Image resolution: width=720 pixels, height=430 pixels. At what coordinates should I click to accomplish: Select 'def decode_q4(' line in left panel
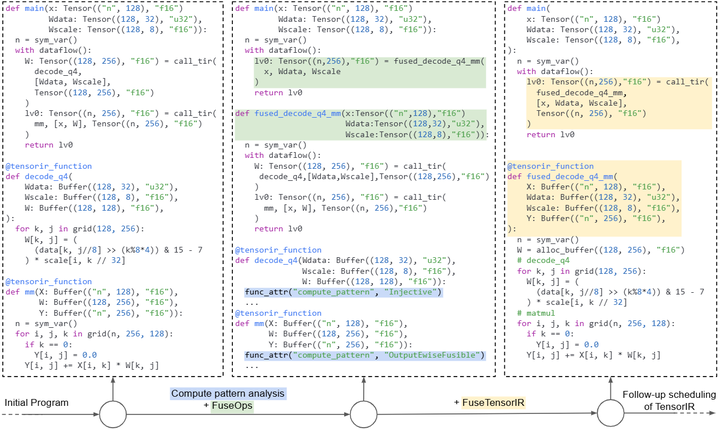click(39, 176)
